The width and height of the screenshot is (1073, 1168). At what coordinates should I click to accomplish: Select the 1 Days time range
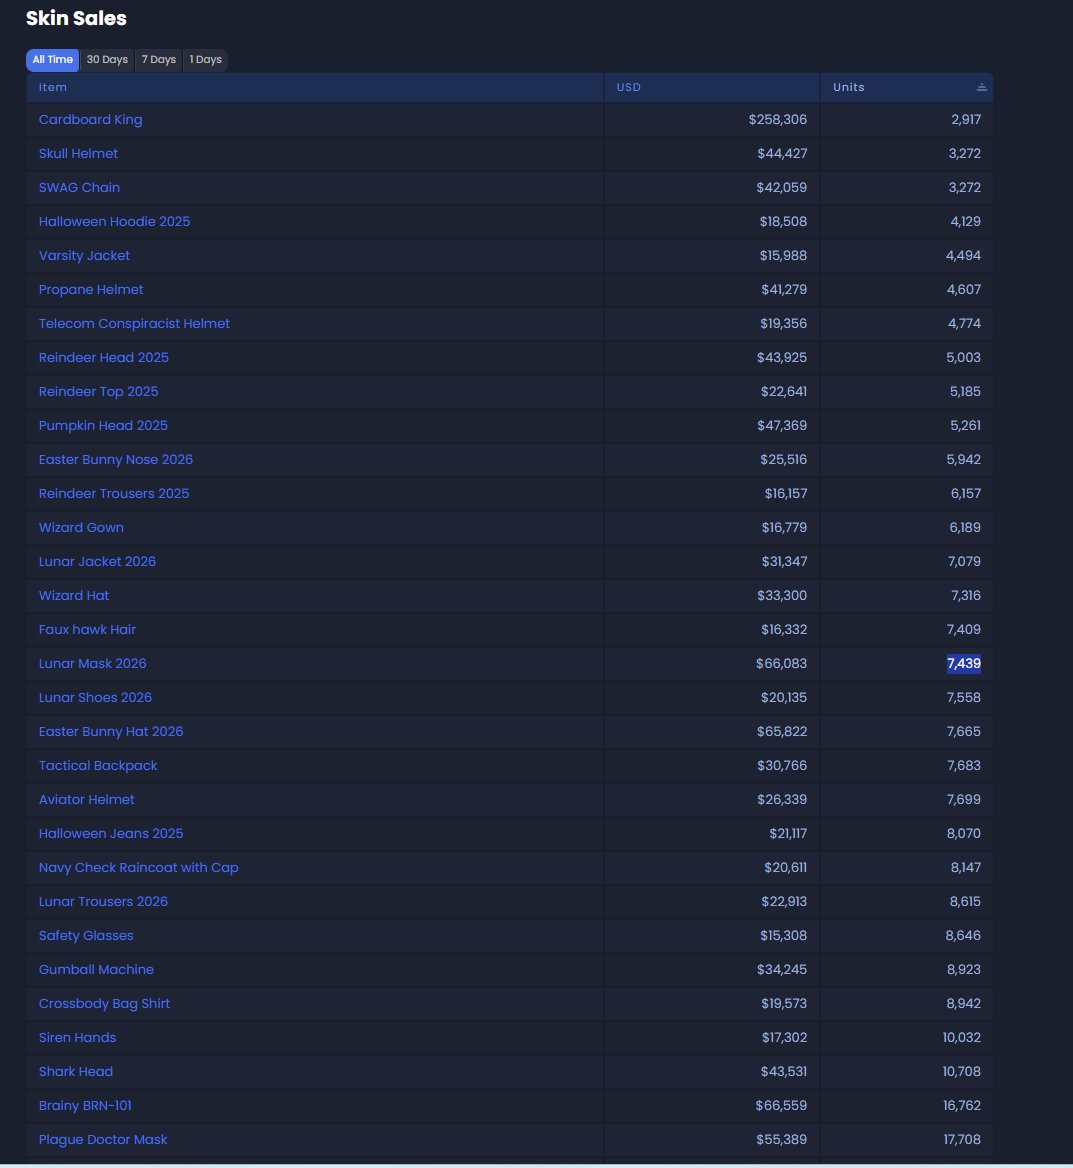pyautogui.click(x=205, y=60)
